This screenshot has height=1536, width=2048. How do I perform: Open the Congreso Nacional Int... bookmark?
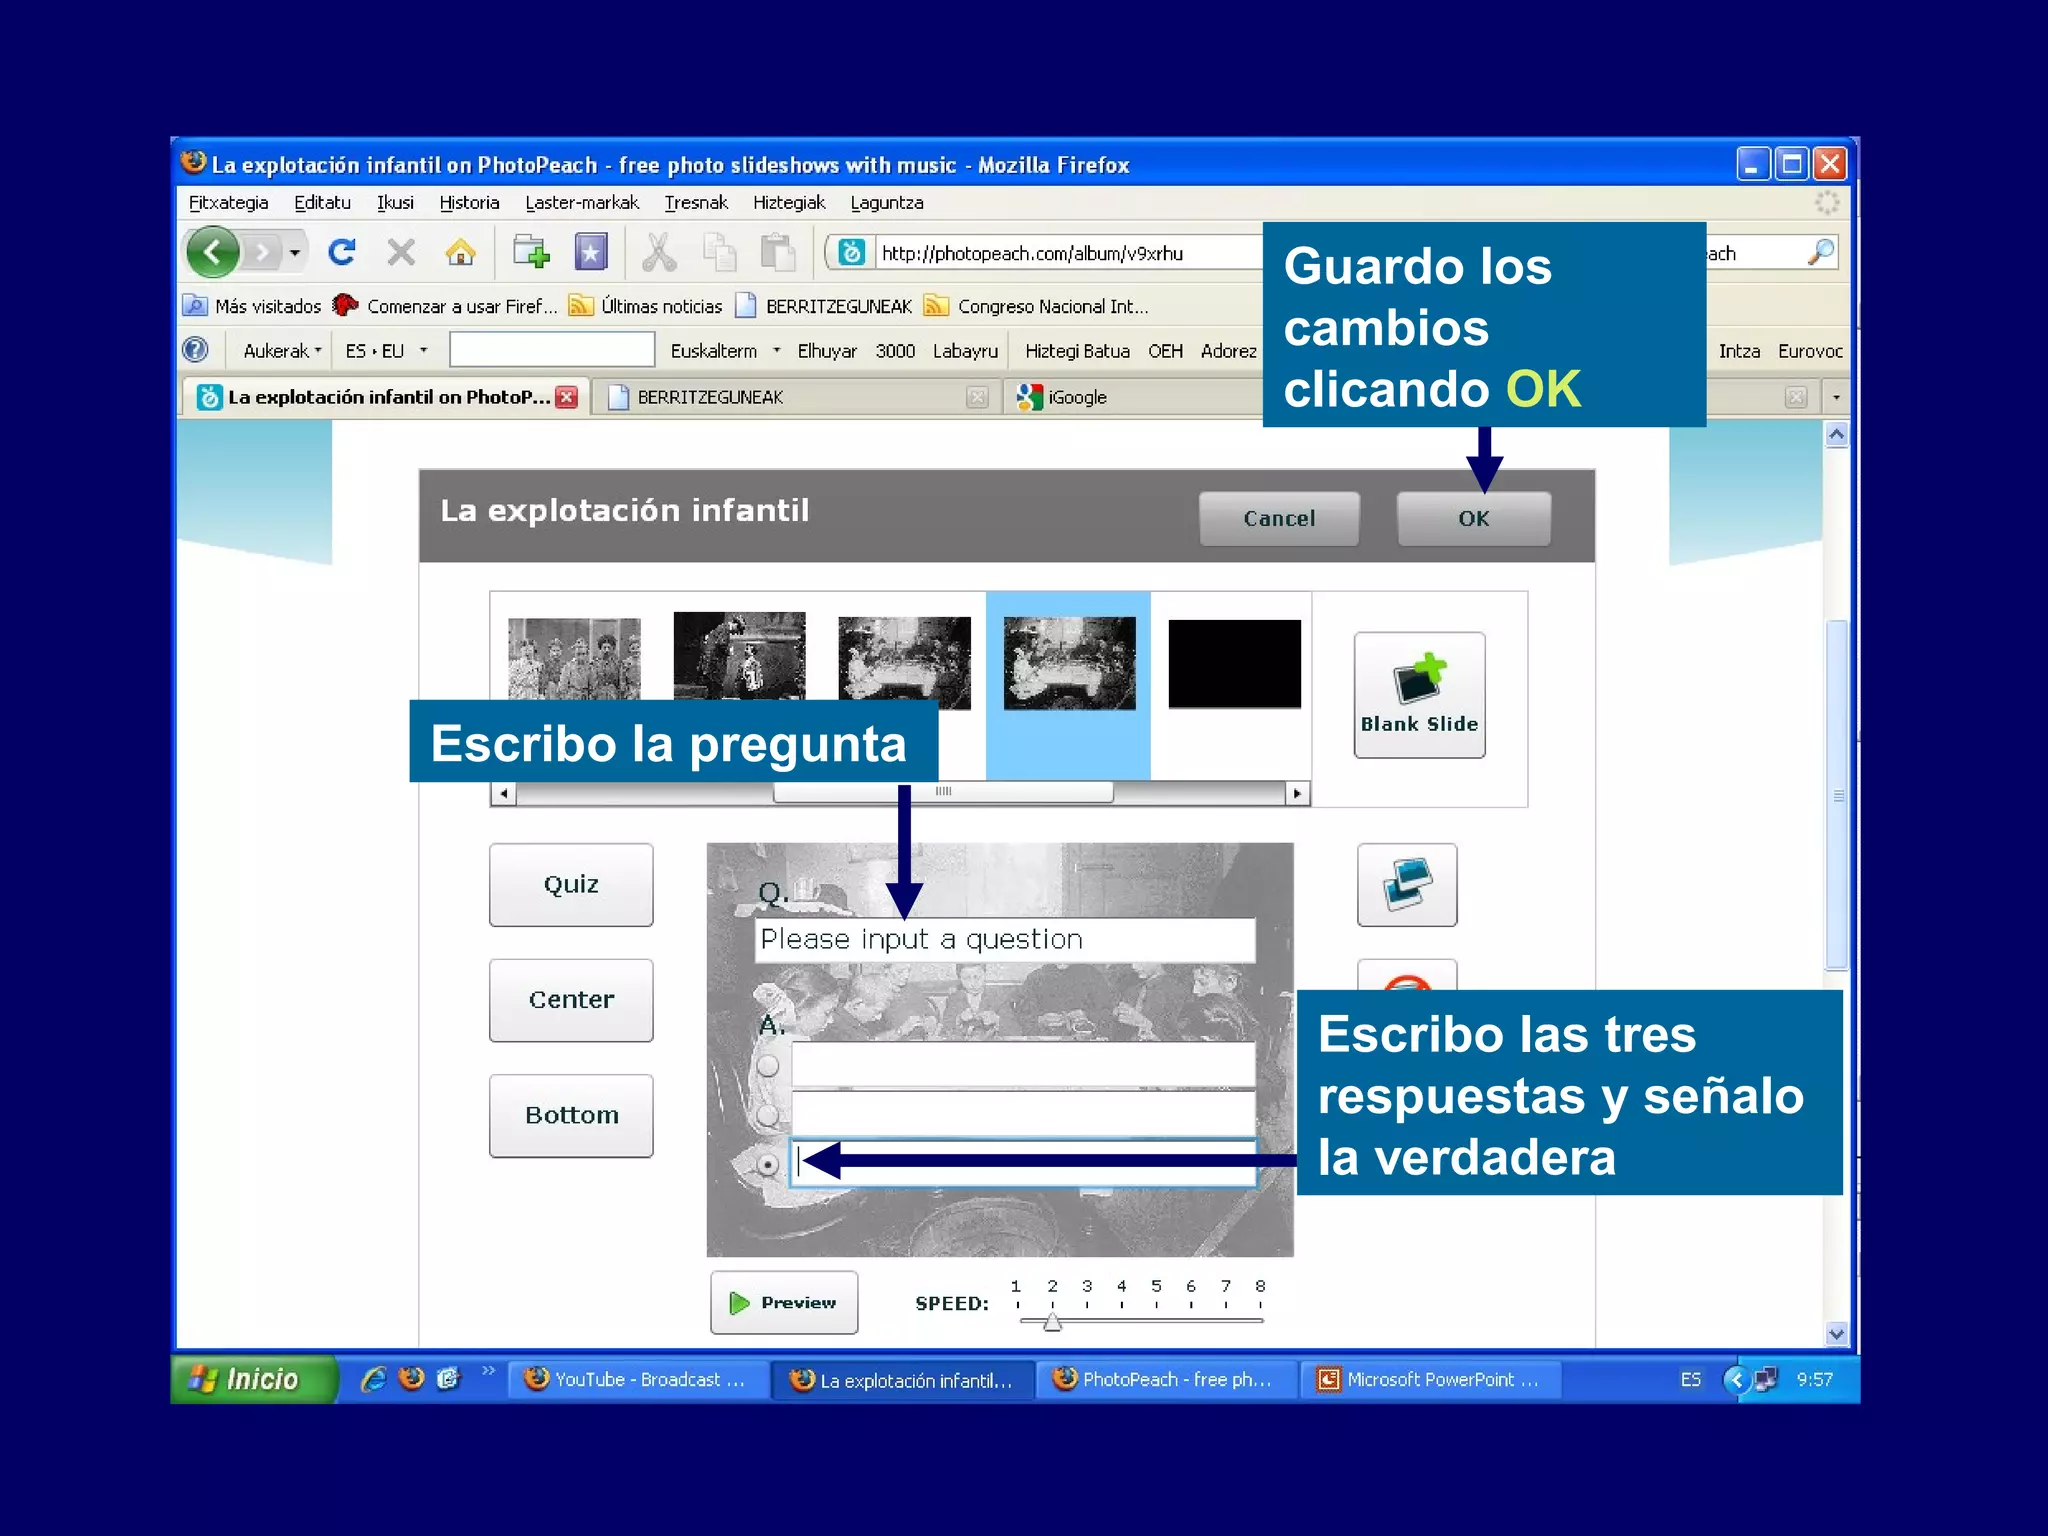(1036, 306)
